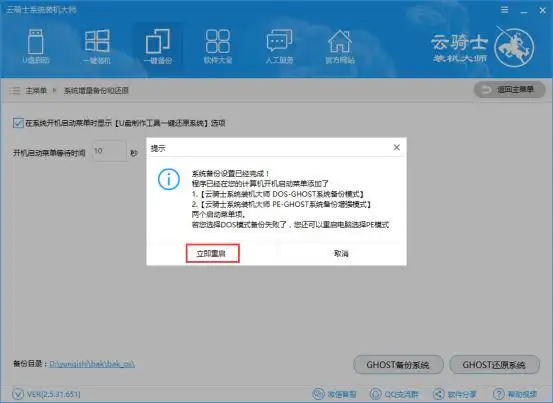The image size is (553, 403).
Task: Click 主菜单 in the breadcrumb
Action: (x=36, y=91)
